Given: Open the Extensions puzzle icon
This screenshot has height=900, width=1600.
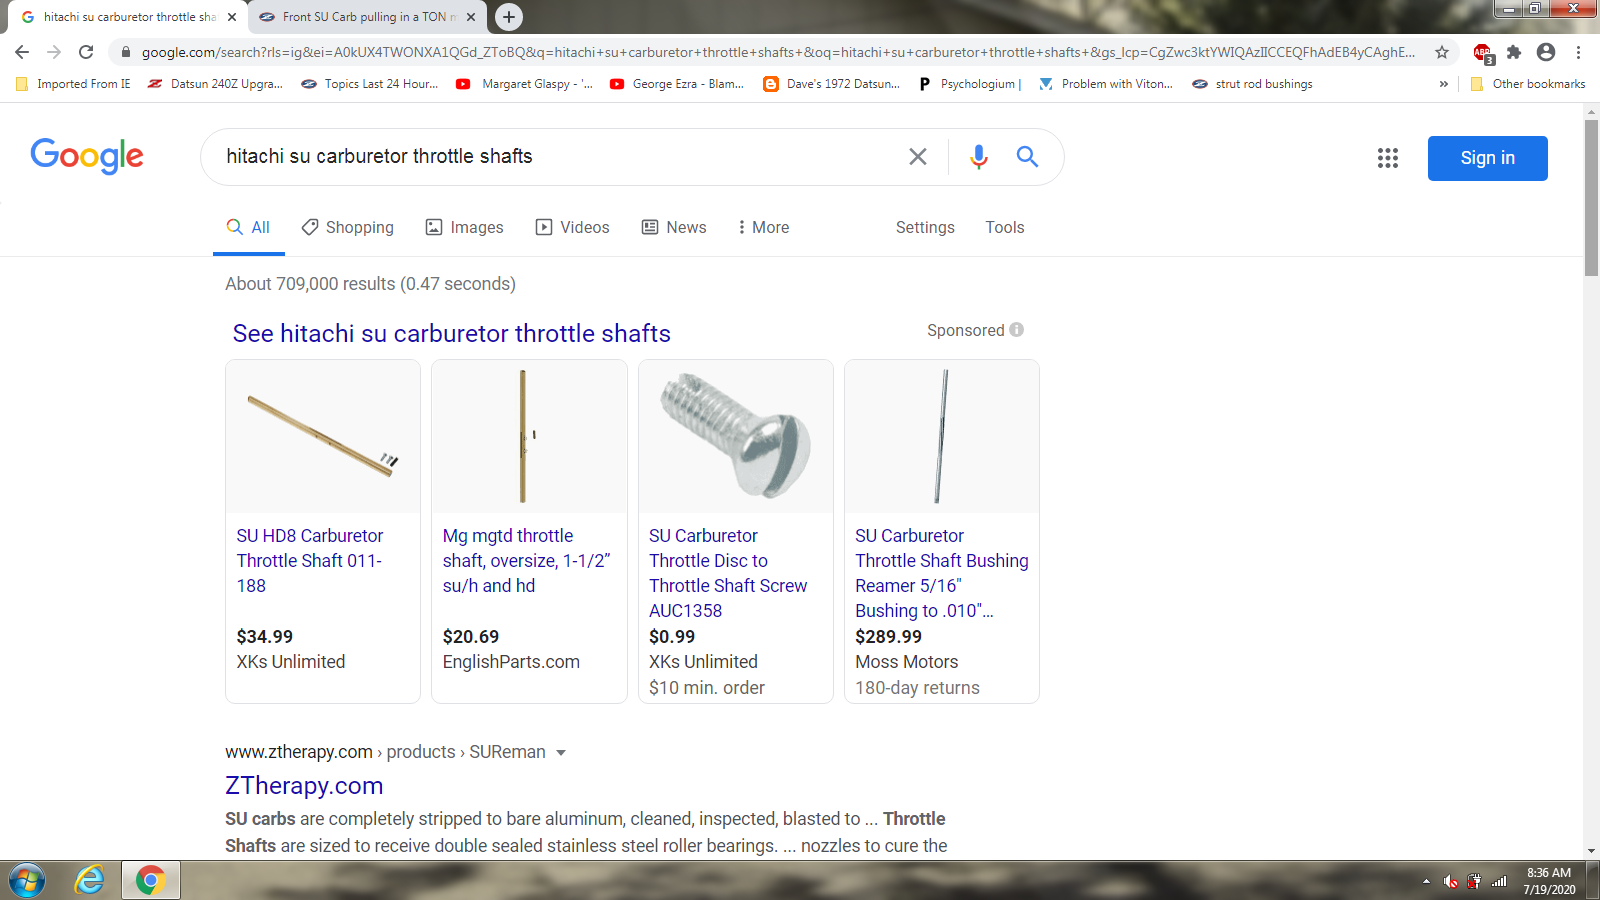Looking at the screenshot, I should tap(1514, 52).
